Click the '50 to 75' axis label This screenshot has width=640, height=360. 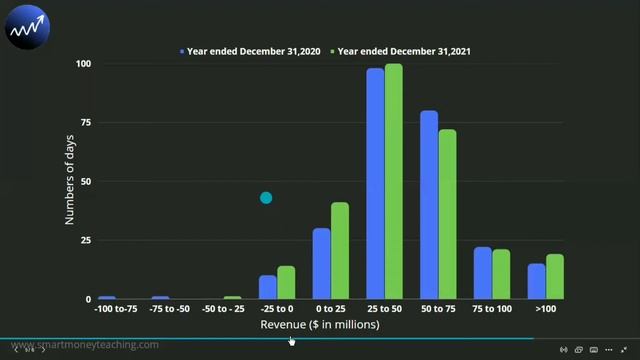pyautogui.click(x=438, y=309)
